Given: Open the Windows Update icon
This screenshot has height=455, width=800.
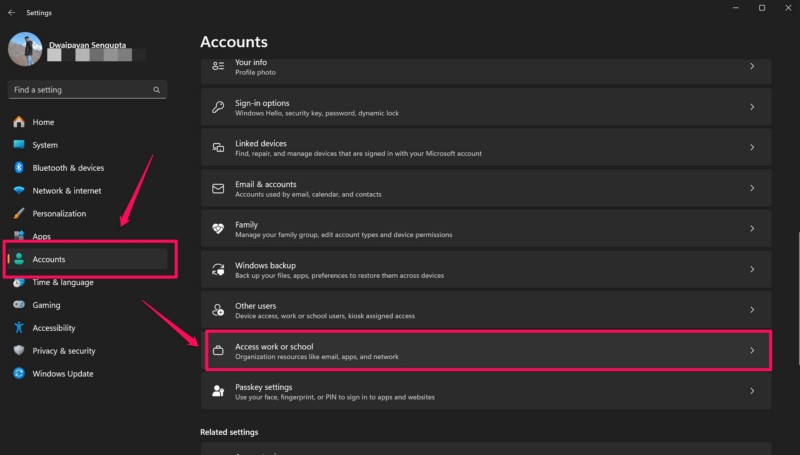Looking at the screenshot, I should (x=19, y=374).
